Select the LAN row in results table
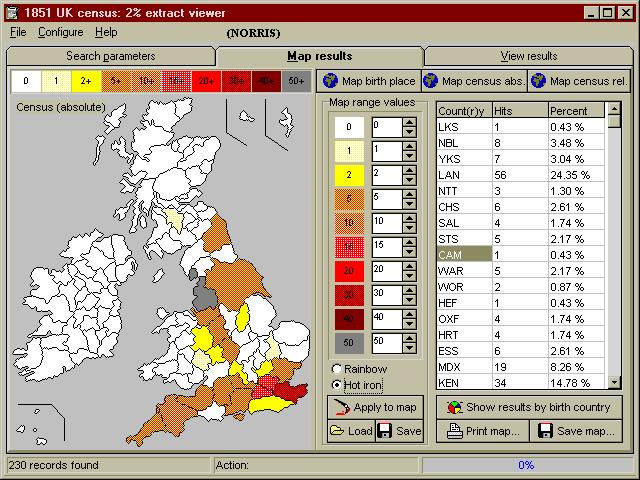Image resolution: width=640 pixels, height=480 pixels. coord(462,175)
